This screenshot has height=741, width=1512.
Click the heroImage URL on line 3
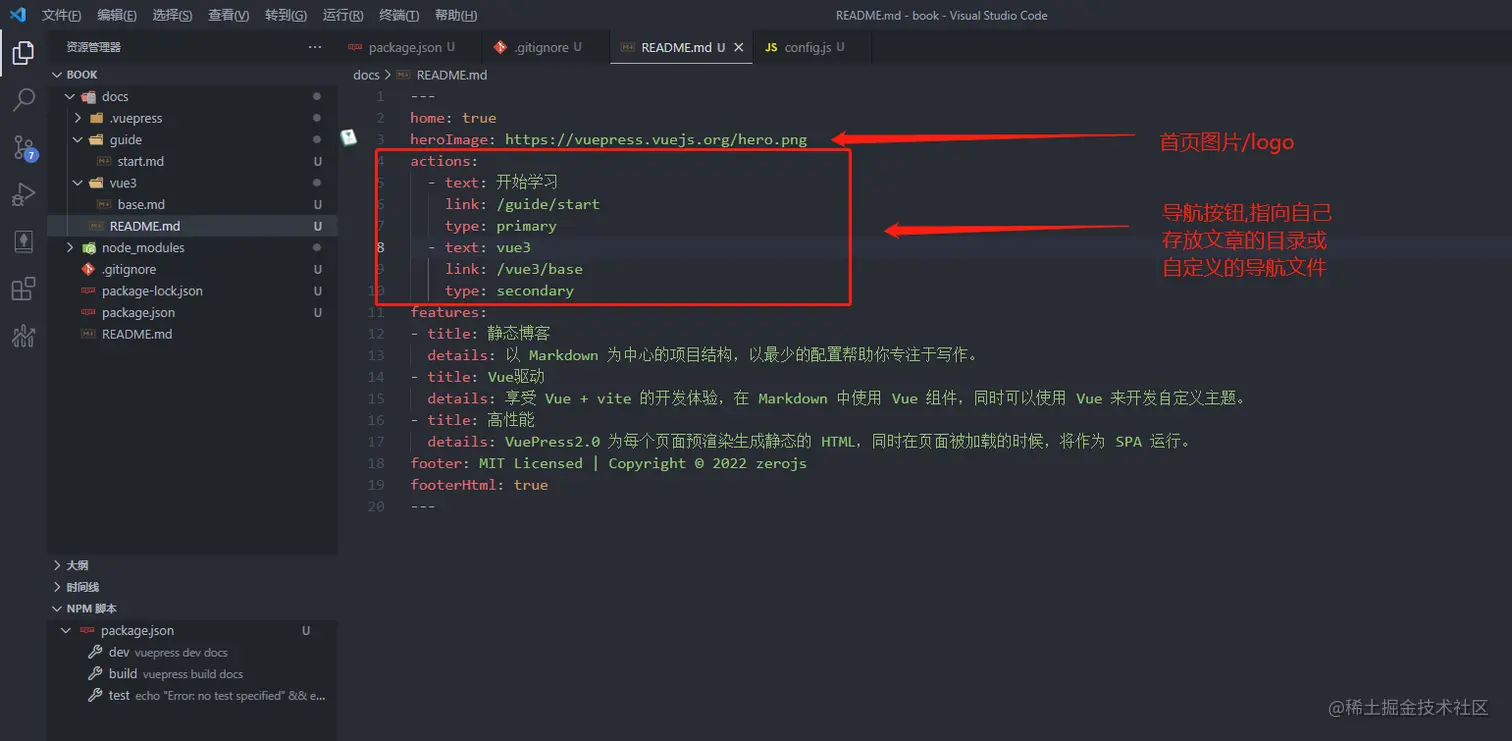(655, 140)
